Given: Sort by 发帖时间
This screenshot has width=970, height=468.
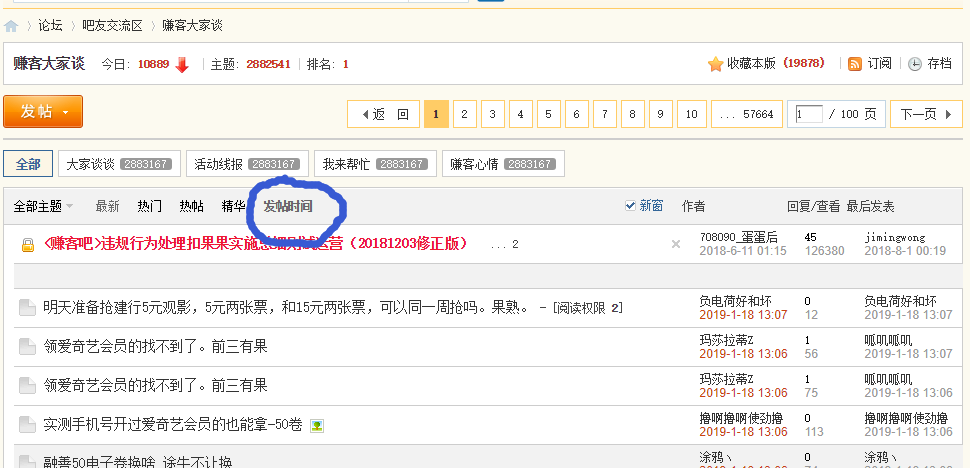Looking at the screenshot, I should click(x=288, y=206).
